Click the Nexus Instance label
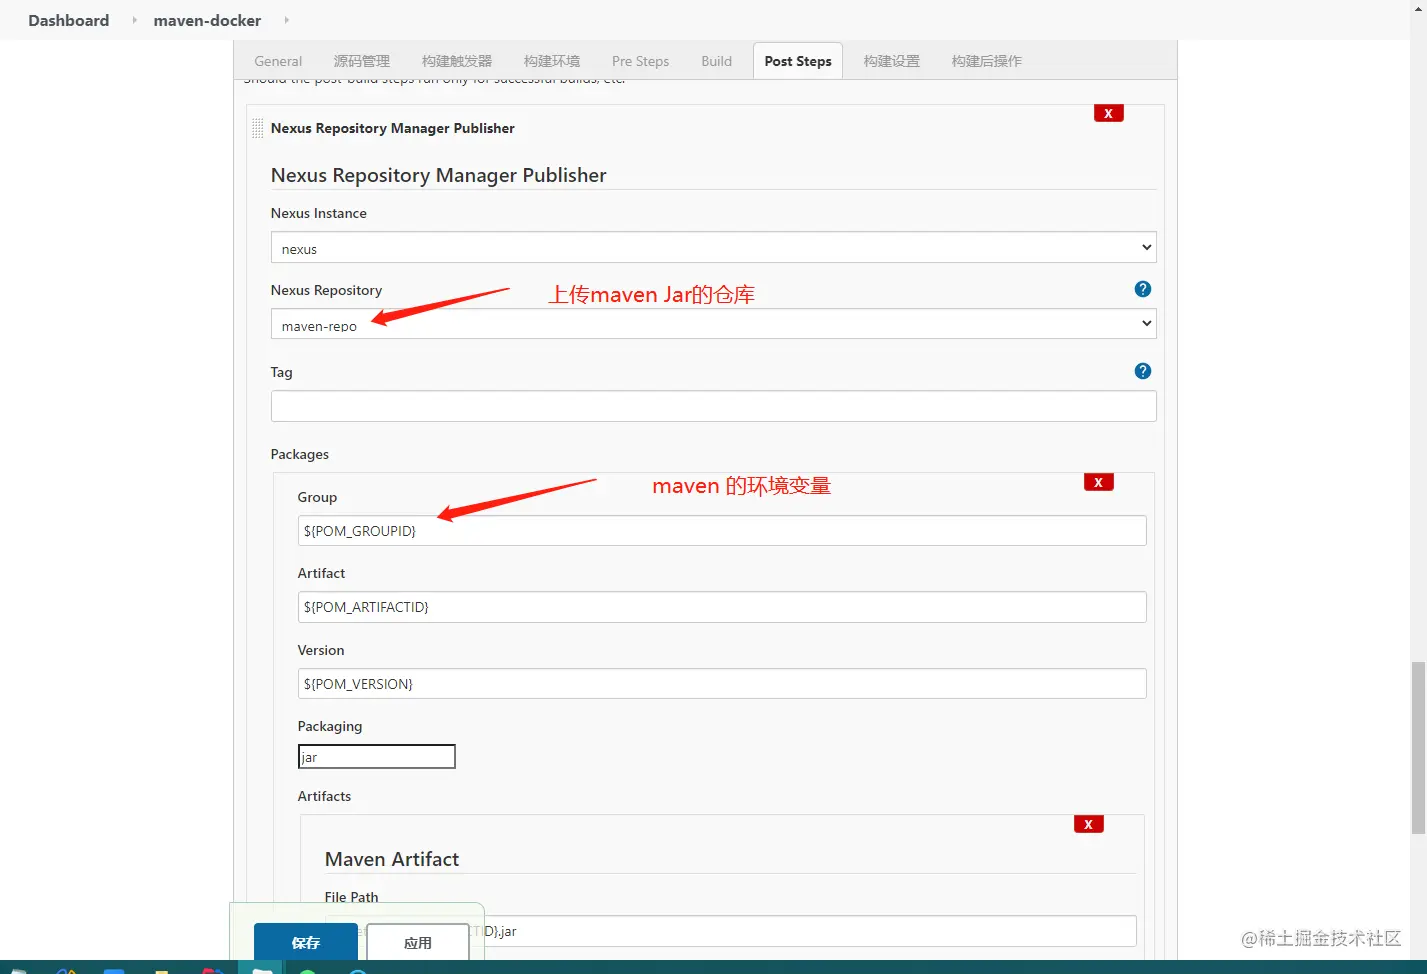The width and height of the screenshot is (1427, 974). point(319,213)
